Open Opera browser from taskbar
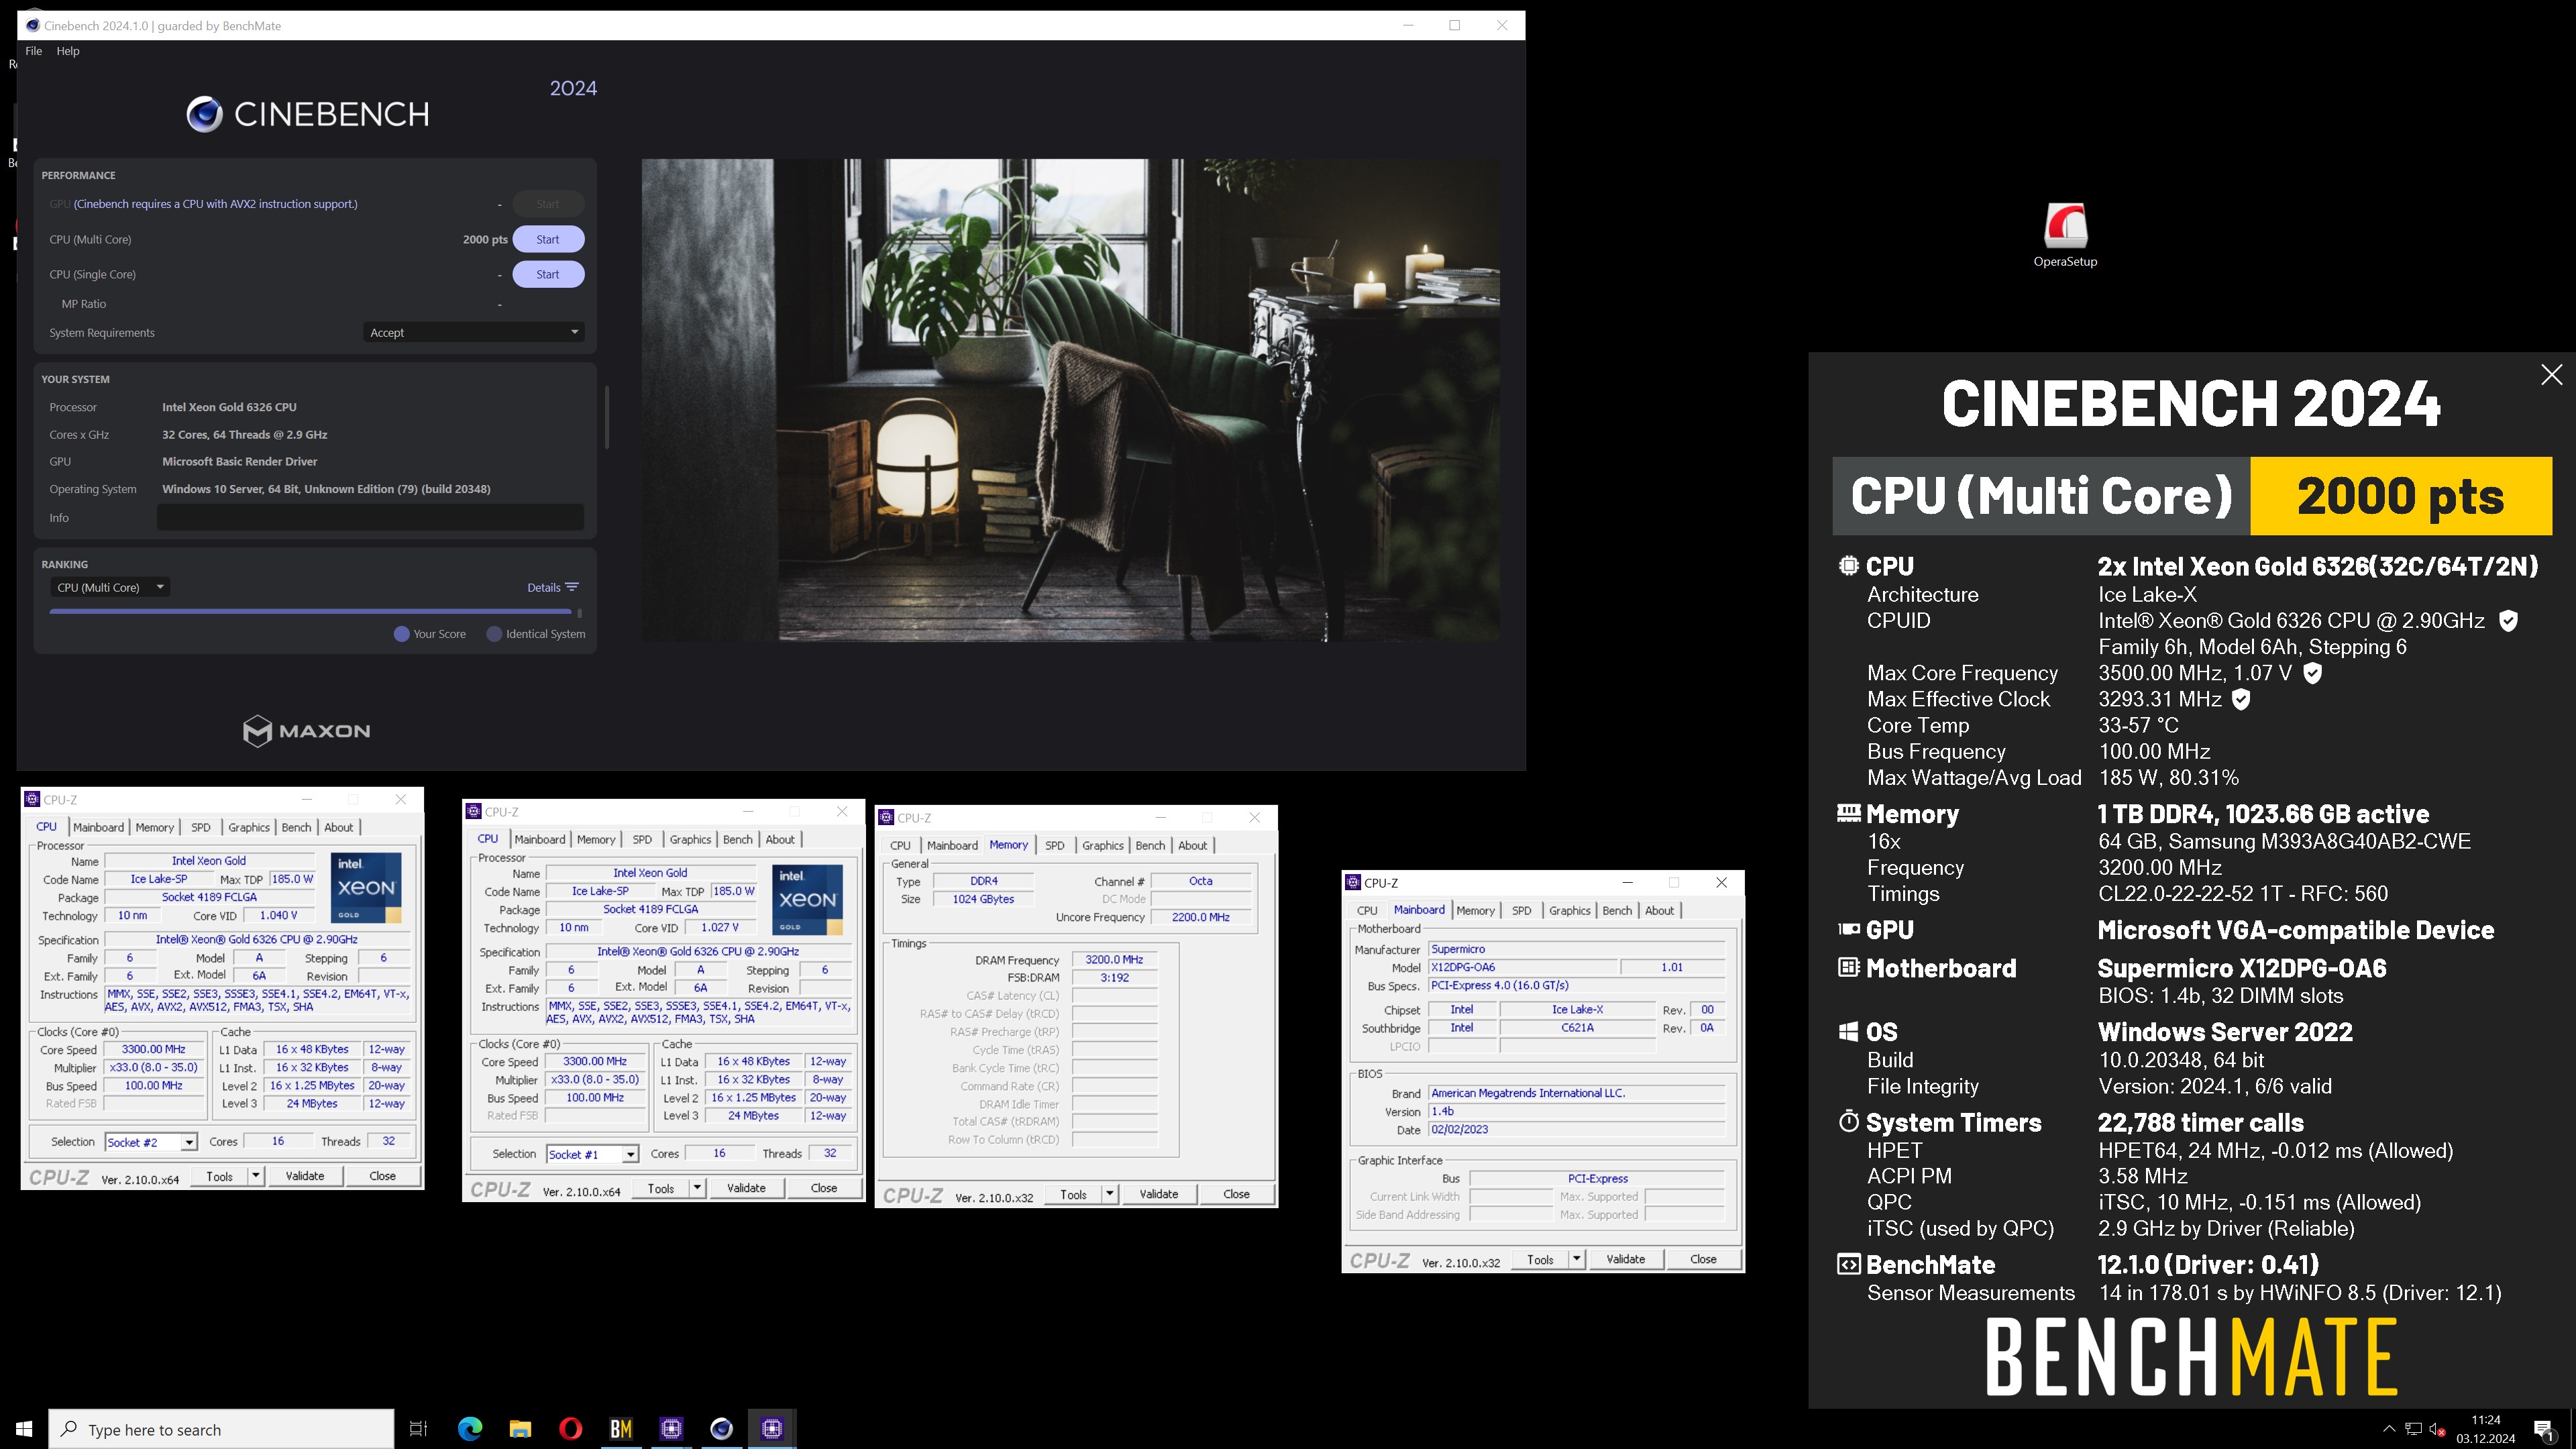 [570, 1429]
